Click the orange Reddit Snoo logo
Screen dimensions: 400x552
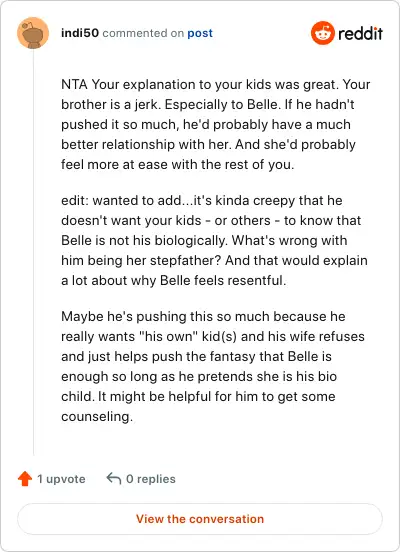[323, 33]
